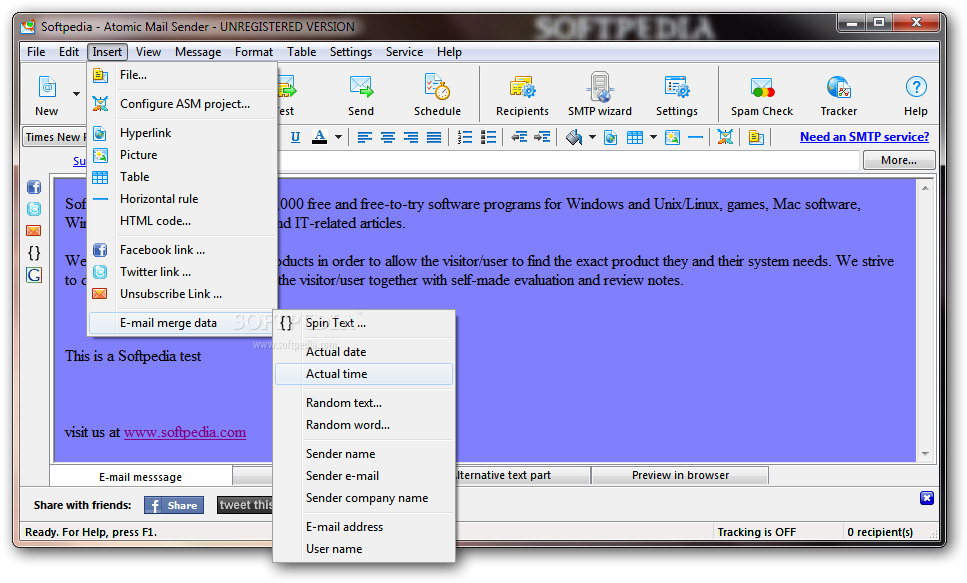Choose Unsubscribe Link ... menu item
The width and height of the screenshot is (967, 583).
[183, 294]
